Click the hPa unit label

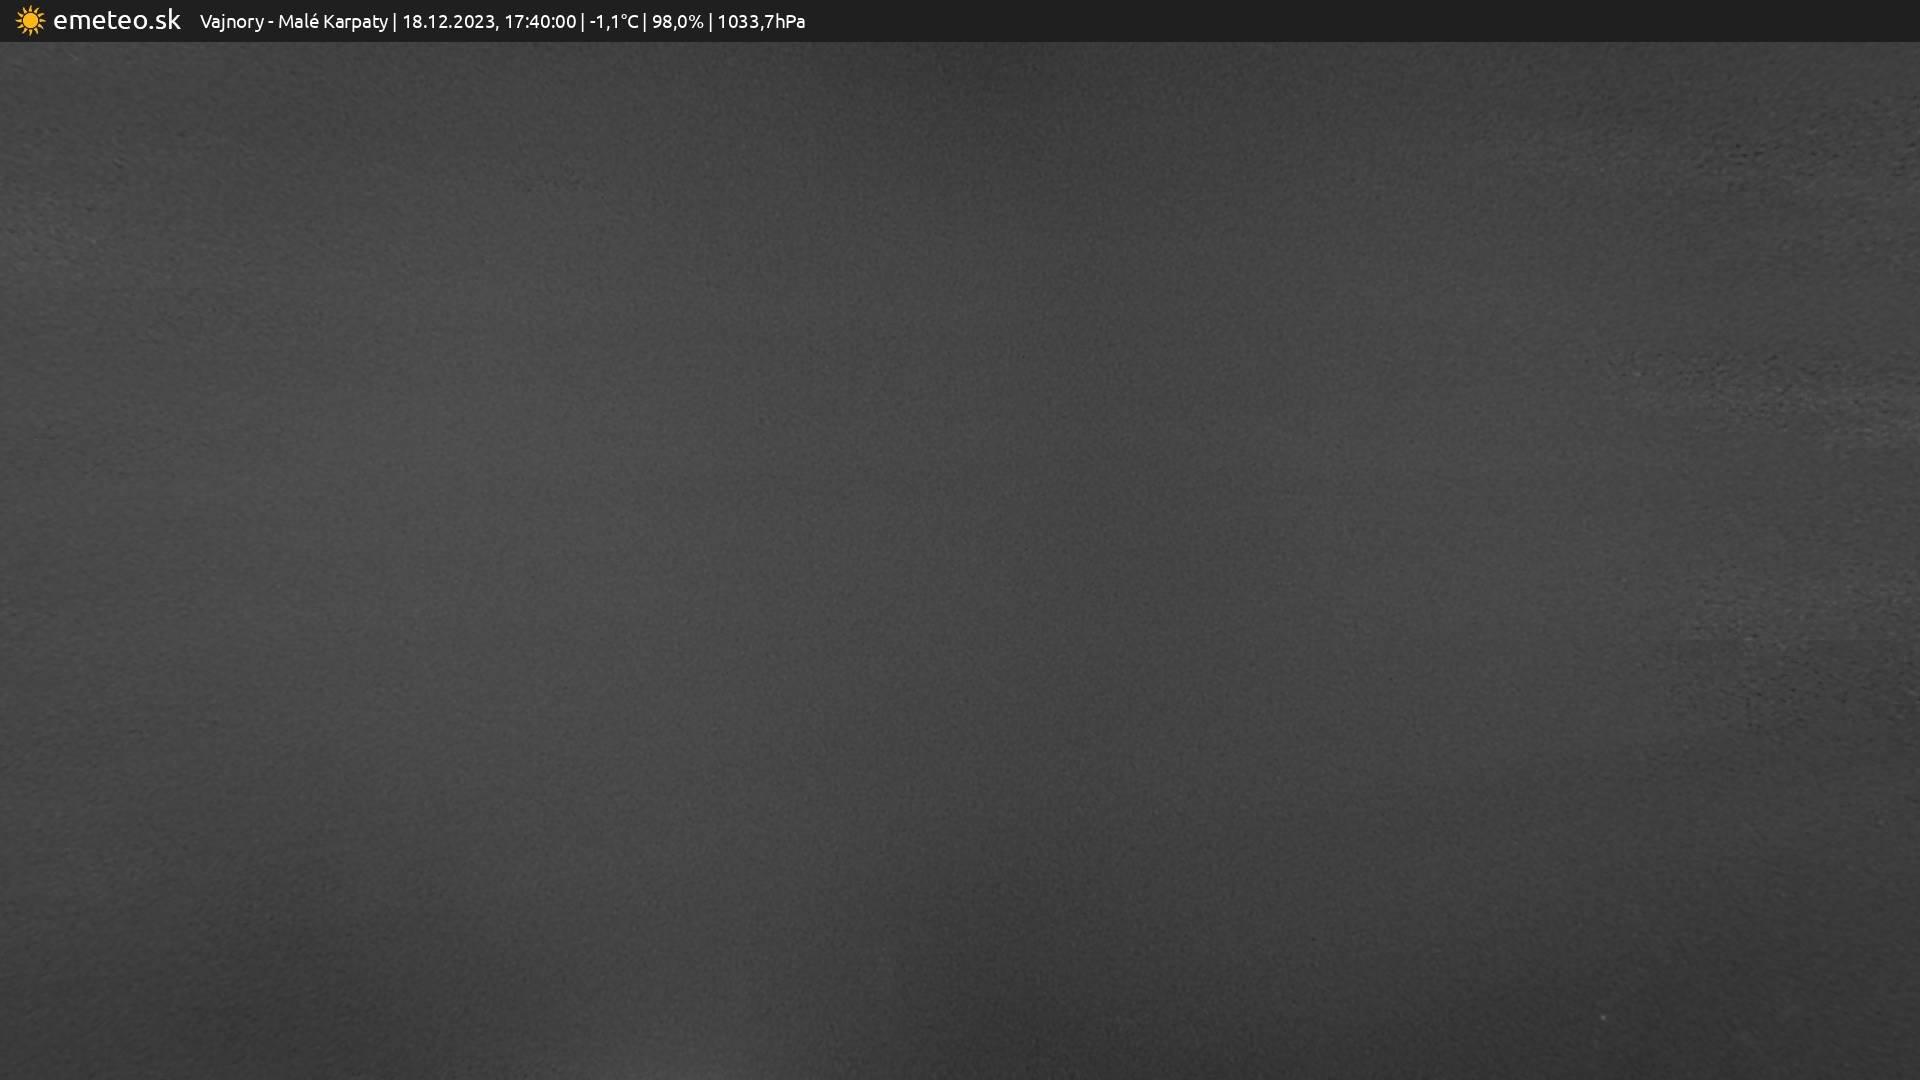790,21
